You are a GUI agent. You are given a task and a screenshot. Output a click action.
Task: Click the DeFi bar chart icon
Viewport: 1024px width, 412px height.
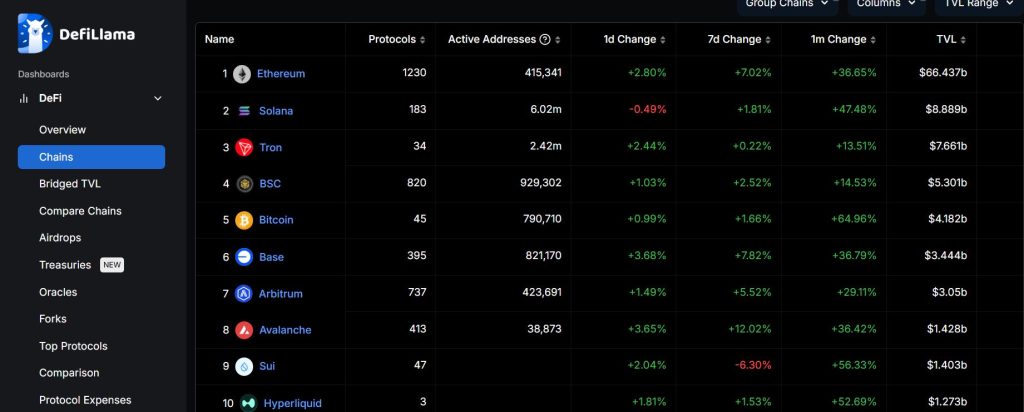(24, 99)
